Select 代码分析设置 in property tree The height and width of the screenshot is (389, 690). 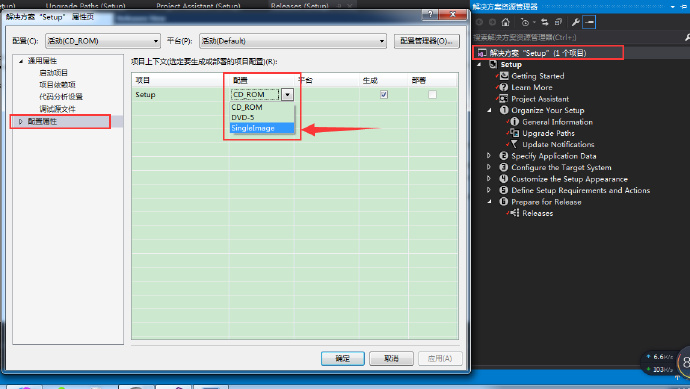61,96
